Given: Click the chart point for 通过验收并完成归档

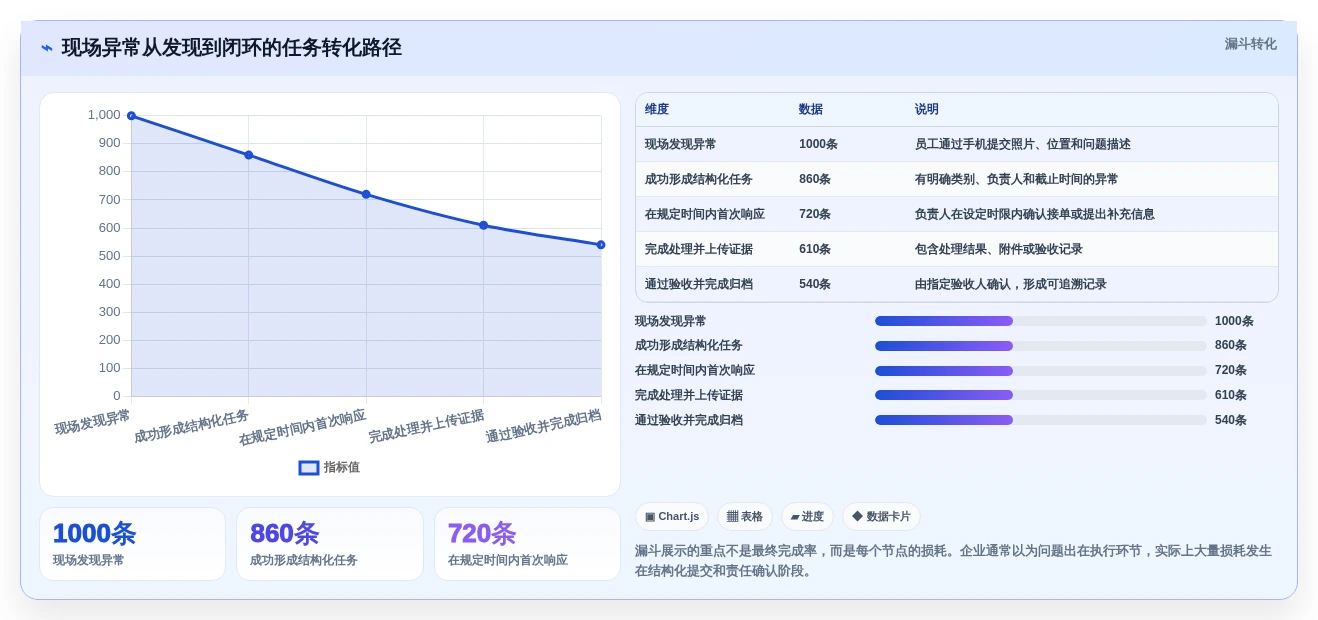Looking at the screenshot, I should point(601,244).
